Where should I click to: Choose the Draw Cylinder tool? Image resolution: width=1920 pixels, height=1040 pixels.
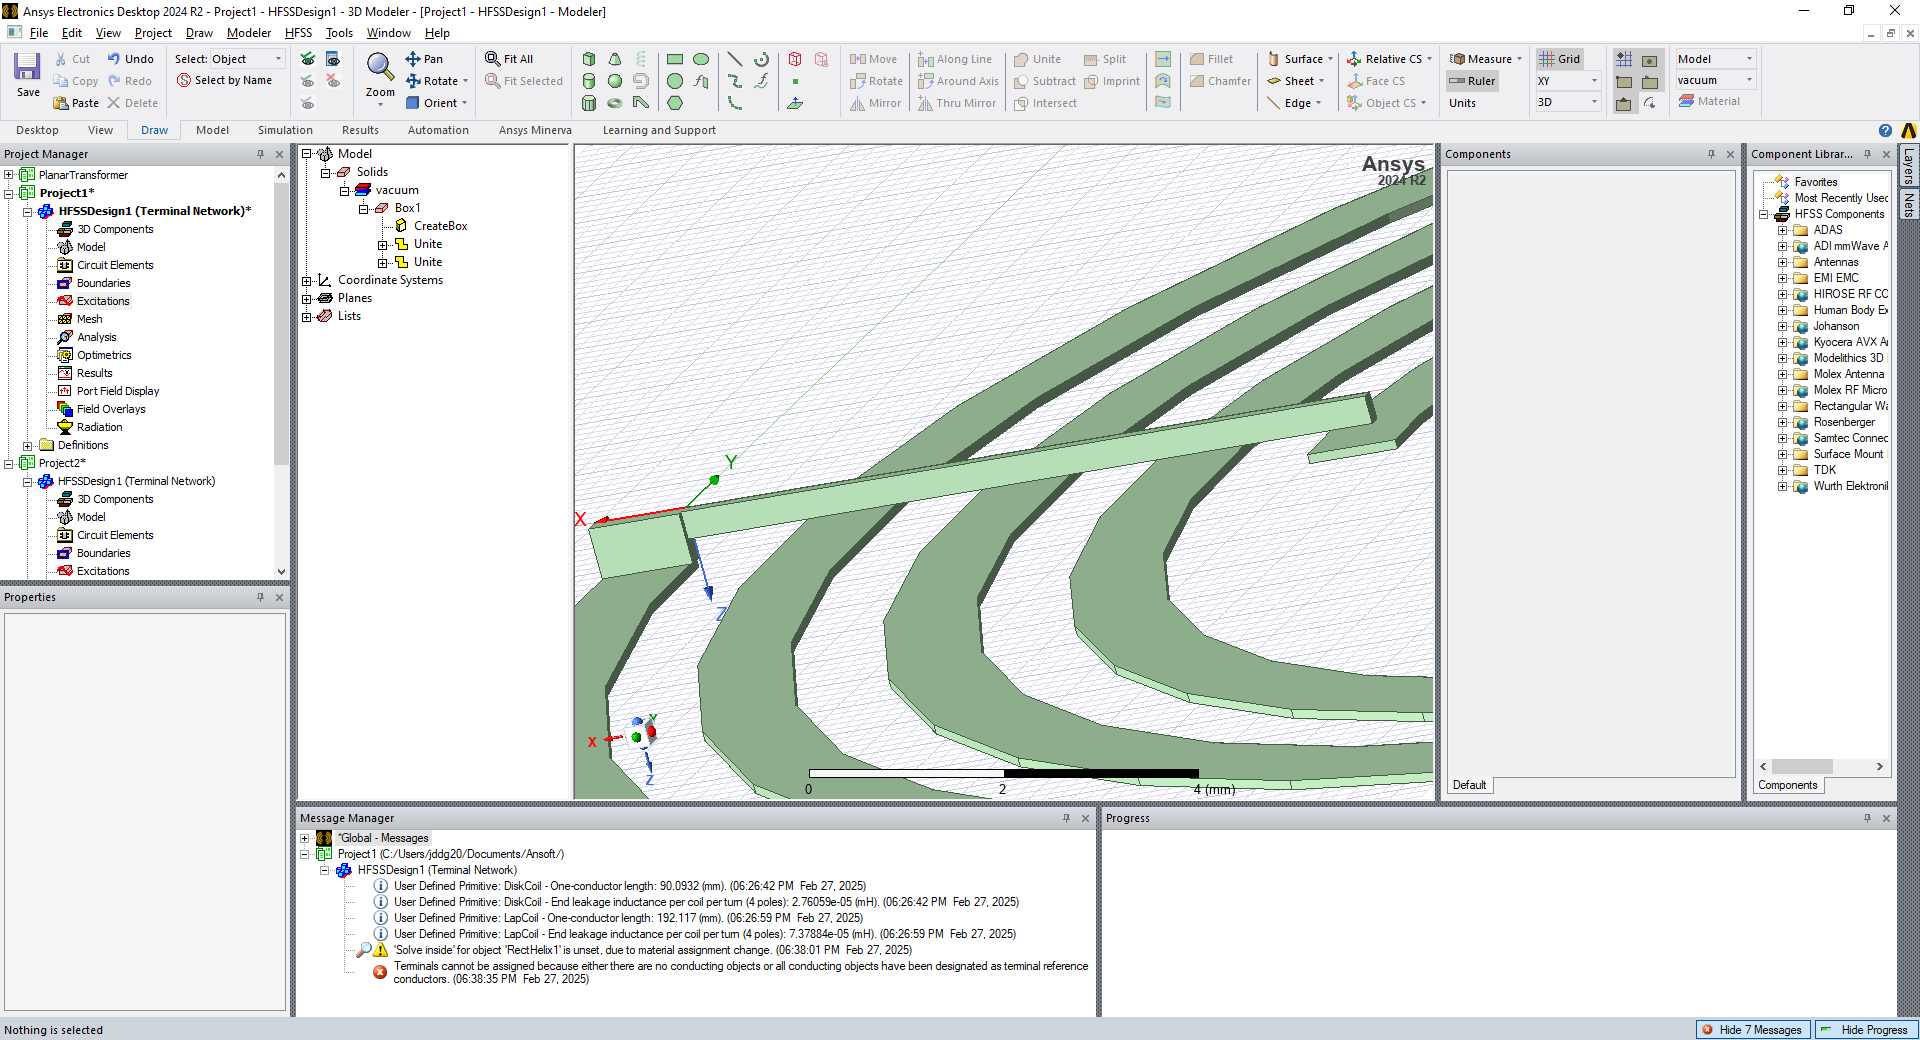(589, 82)
